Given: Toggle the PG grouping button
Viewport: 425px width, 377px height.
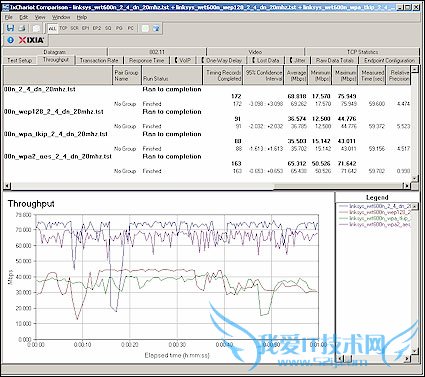Looking at the screenshot, I should pyautogui.click(x=119, y=28).
